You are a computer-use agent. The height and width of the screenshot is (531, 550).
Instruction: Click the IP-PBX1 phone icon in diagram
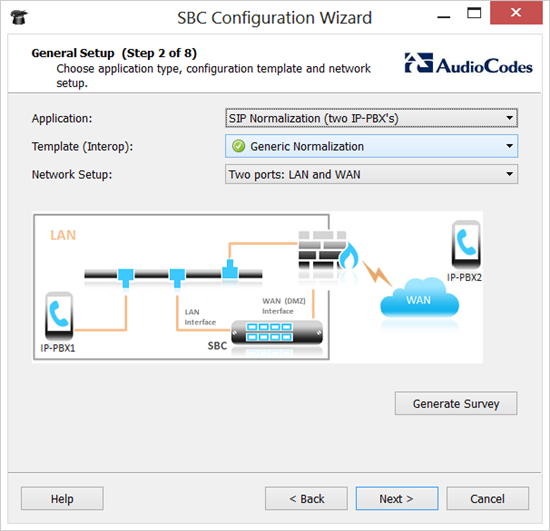(59, 316)
